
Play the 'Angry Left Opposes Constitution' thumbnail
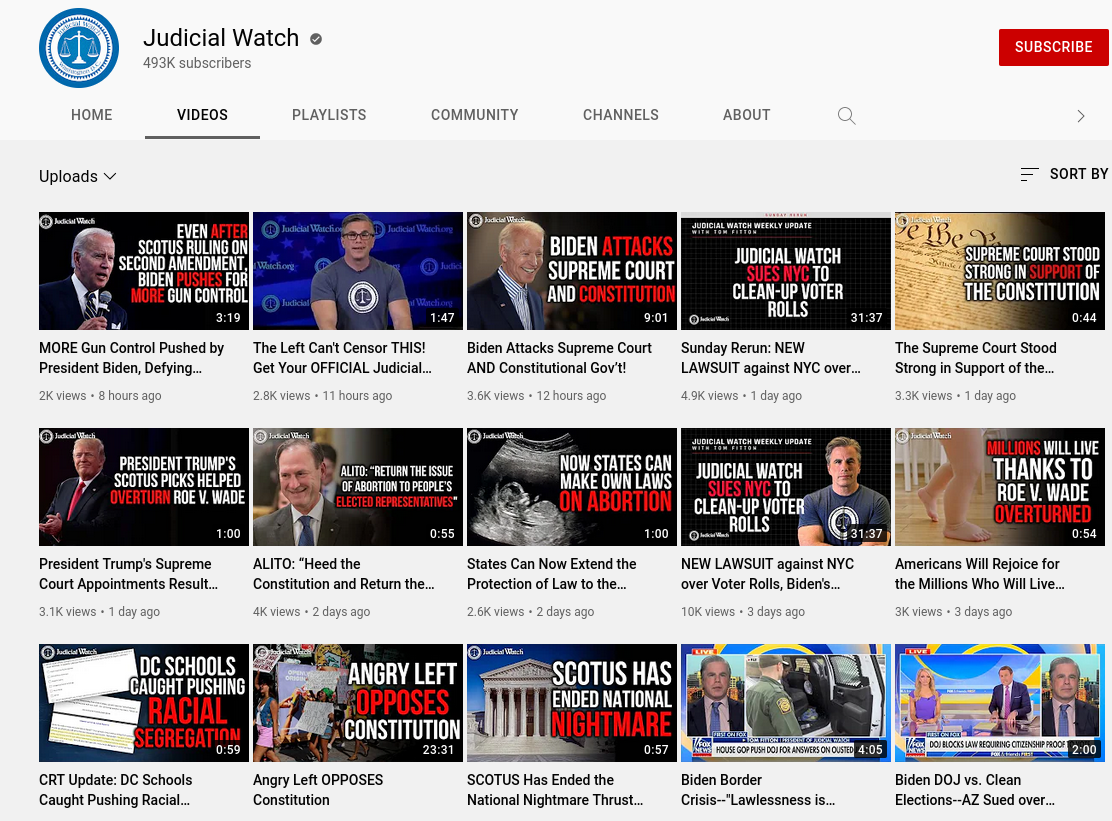click(358, 703)
